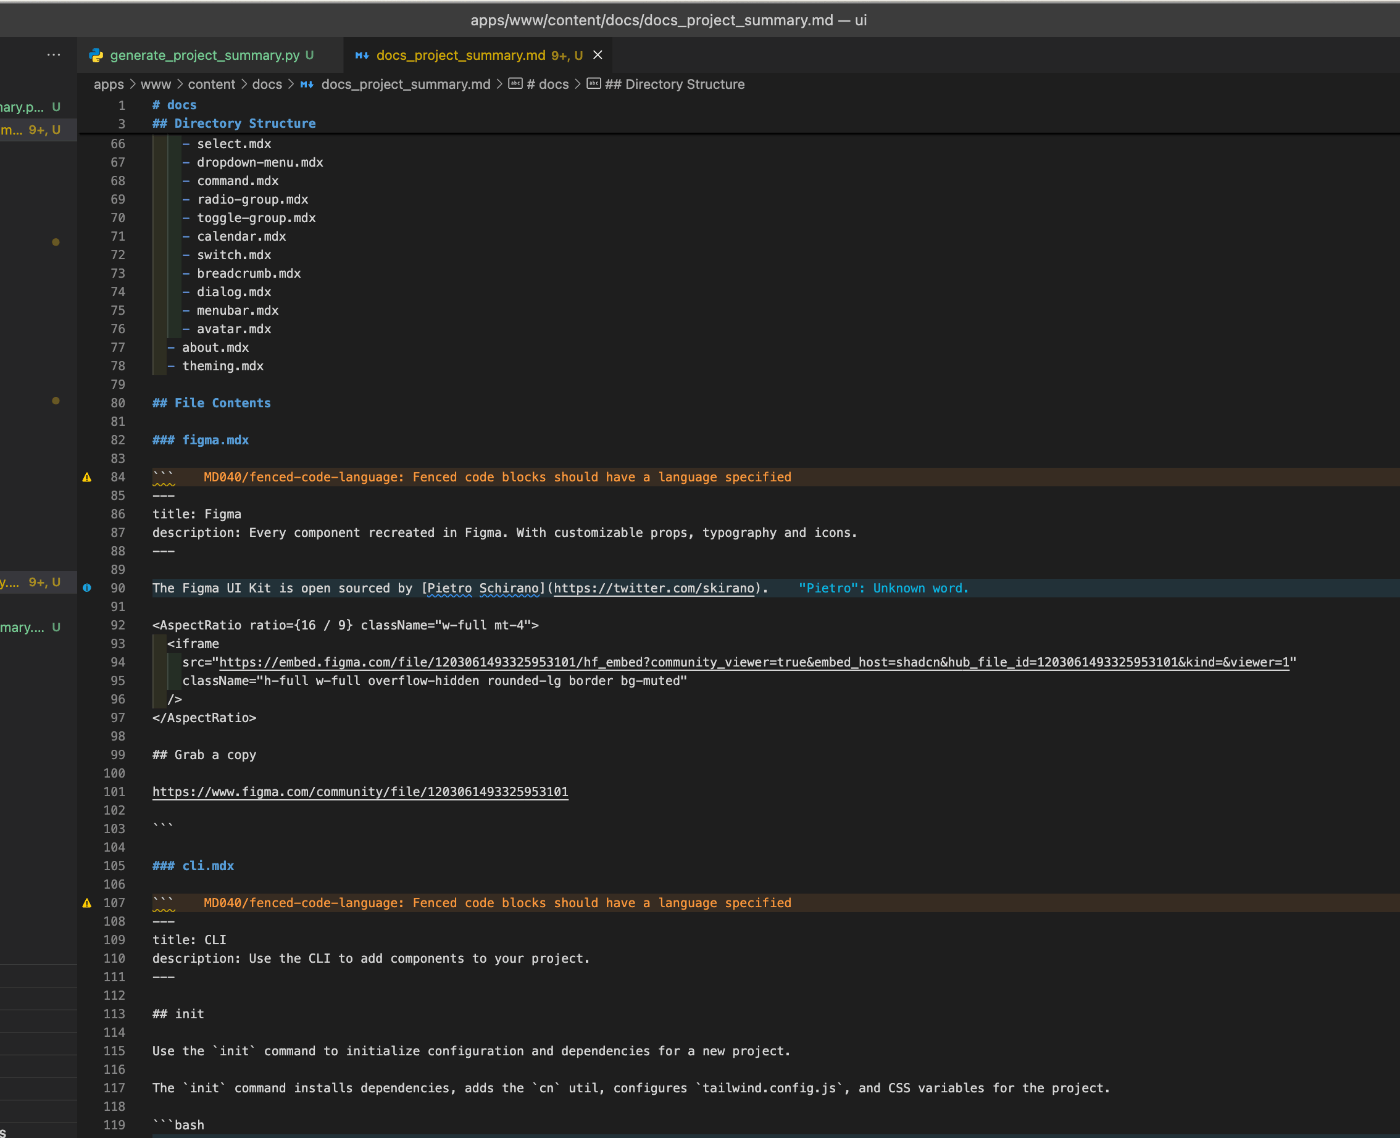1400x1138 pixels.
Task: Open the sidebar's More Actions ellipsis
Action: click(x=54, y=55)
